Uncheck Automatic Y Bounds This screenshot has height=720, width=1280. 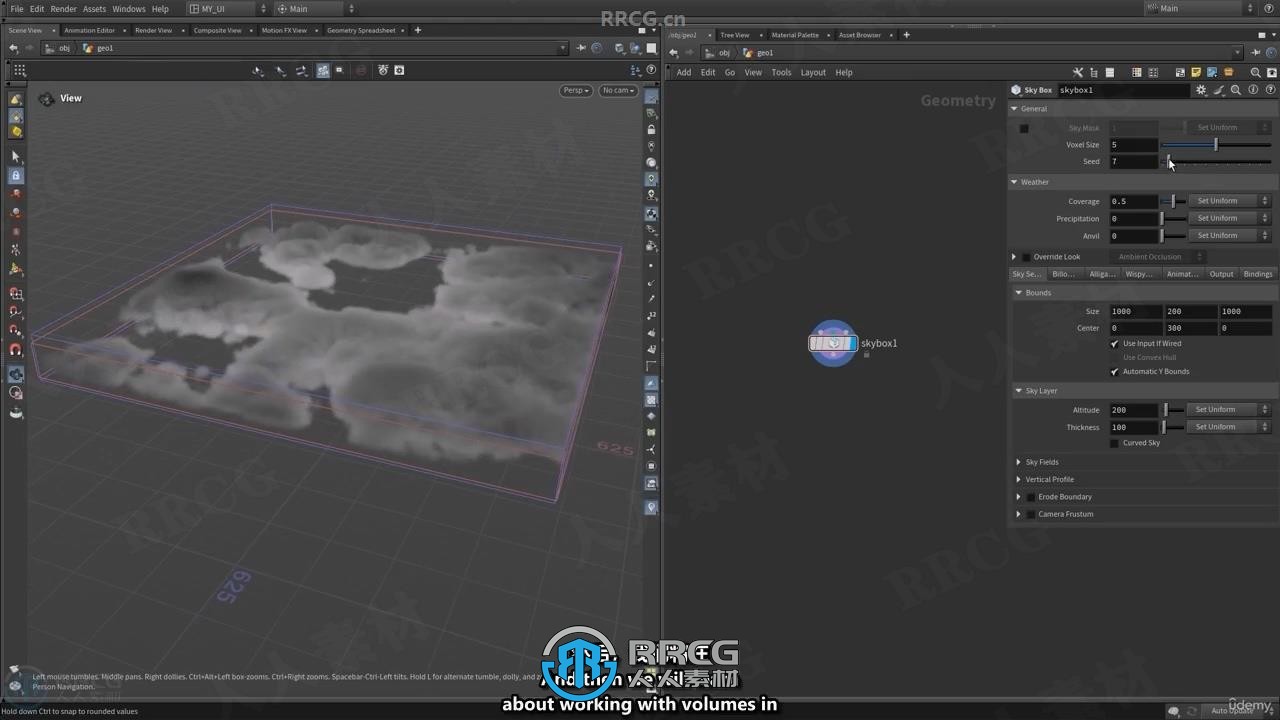tap(1115, 372)
